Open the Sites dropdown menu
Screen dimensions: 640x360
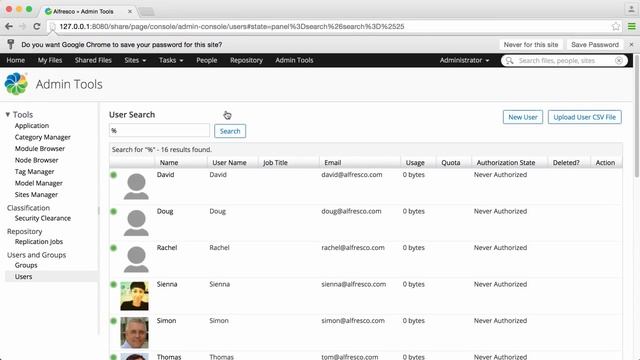pos(135,60)
